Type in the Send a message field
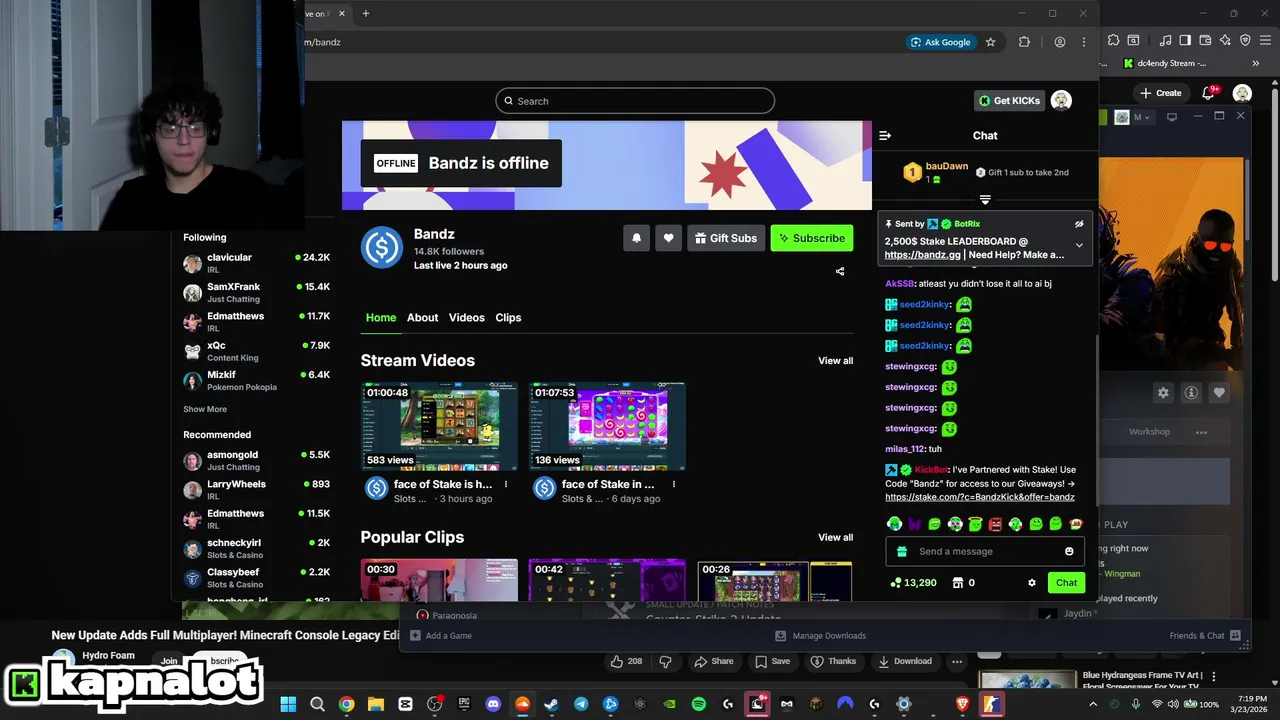1280x720 pixels. (985, 551)
